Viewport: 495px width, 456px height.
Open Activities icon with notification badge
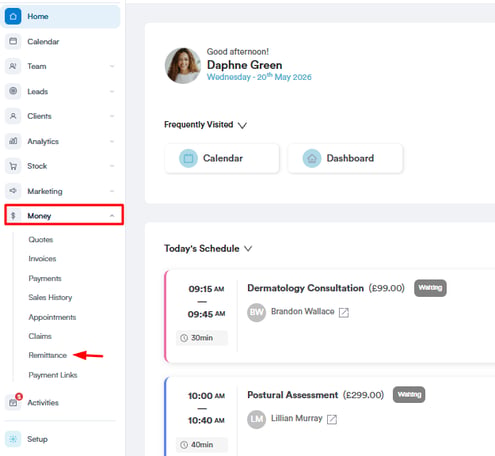pos(14,401)
